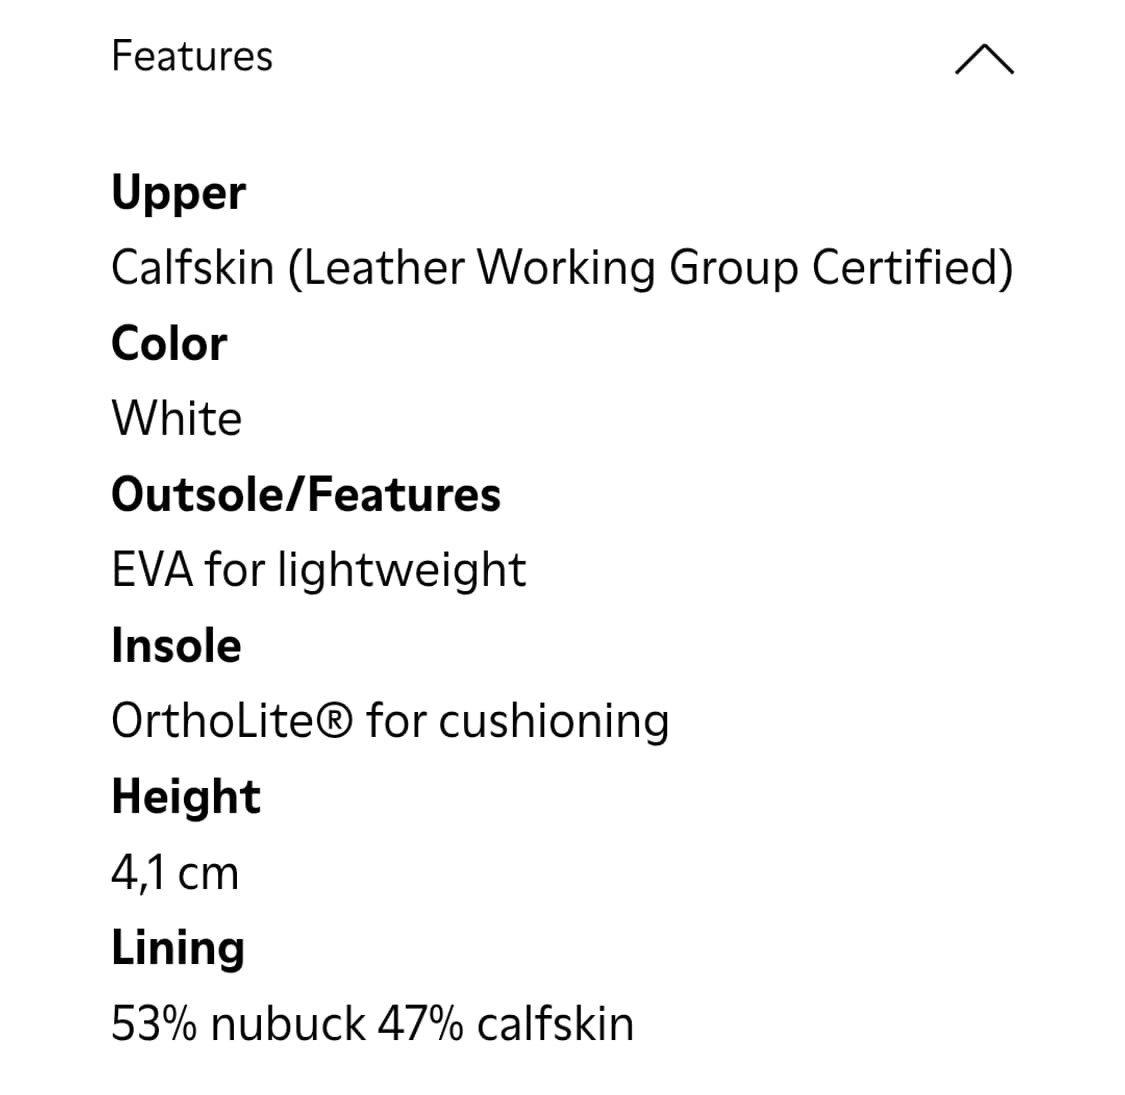Click the White color value
The width and height of the screenshot is (1125, 1095).
pyautogui.click(x=176, y=419)
